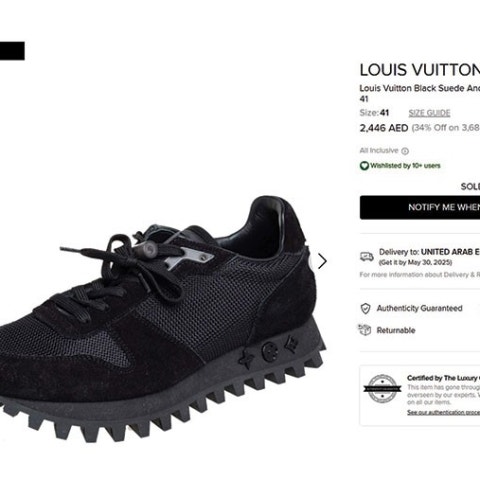Click the black sneaker product image
The image size is (480, 480).
(x=158, y=318)
